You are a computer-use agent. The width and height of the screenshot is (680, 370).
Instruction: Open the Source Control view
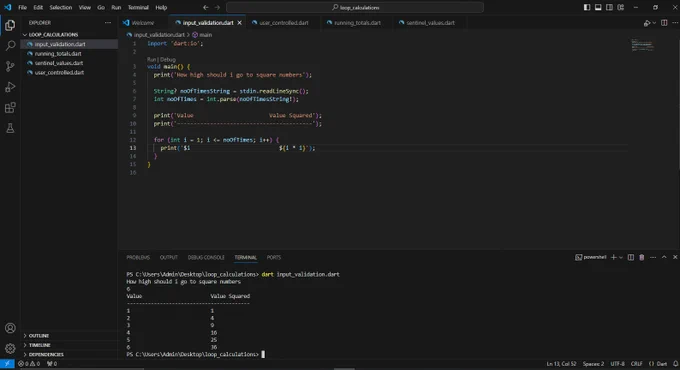pos(10,66)
